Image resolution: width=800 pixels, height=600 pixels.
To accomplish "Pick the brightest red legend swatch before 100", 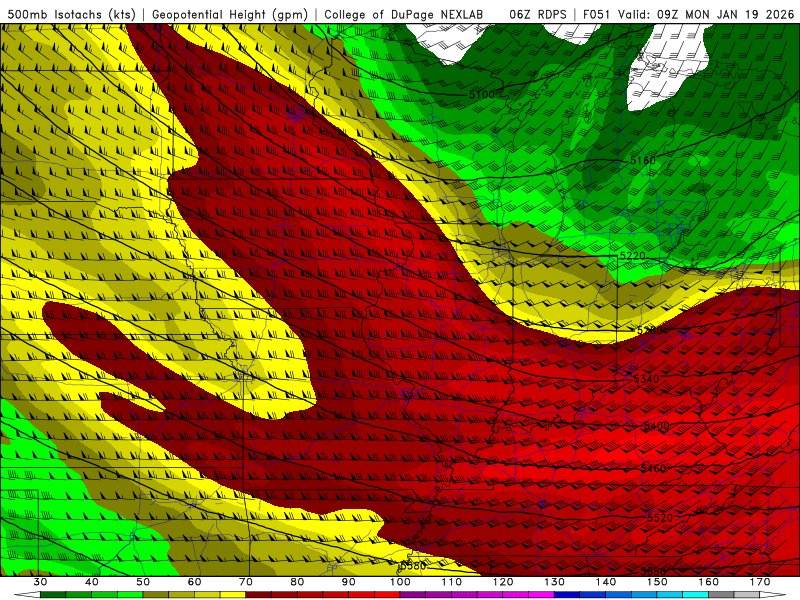I will pyautogui.click(x=387, y=595).
